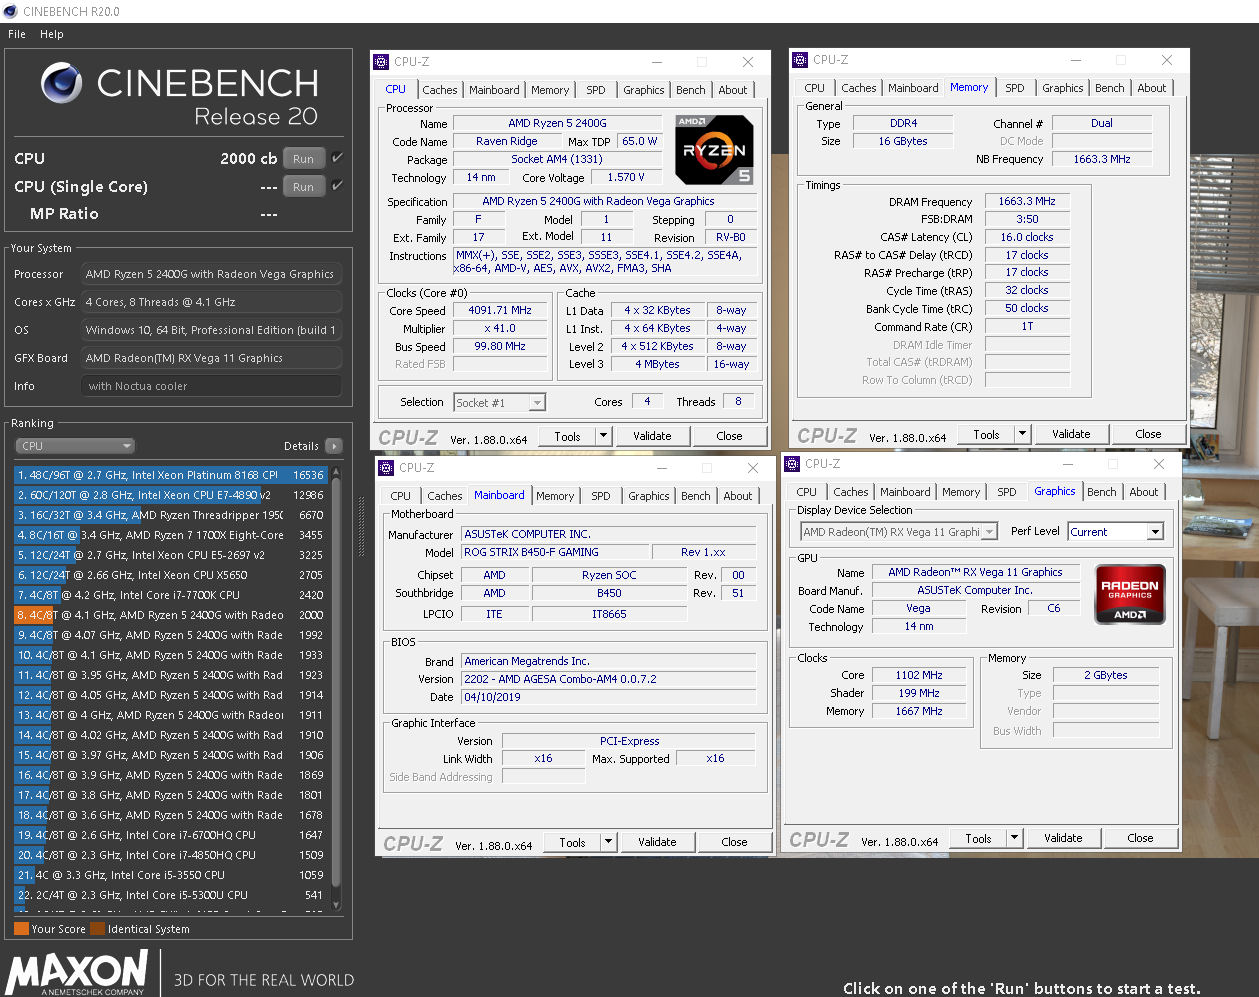
Task: Switch to SPD tab in Memory tab window
Action: 1015,88
